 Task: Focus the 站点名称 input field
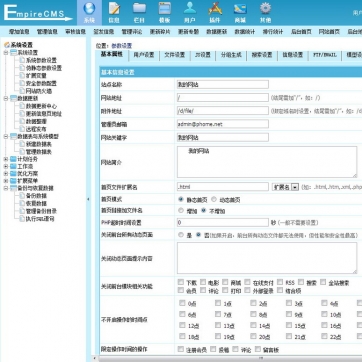[x=223, y=84]
